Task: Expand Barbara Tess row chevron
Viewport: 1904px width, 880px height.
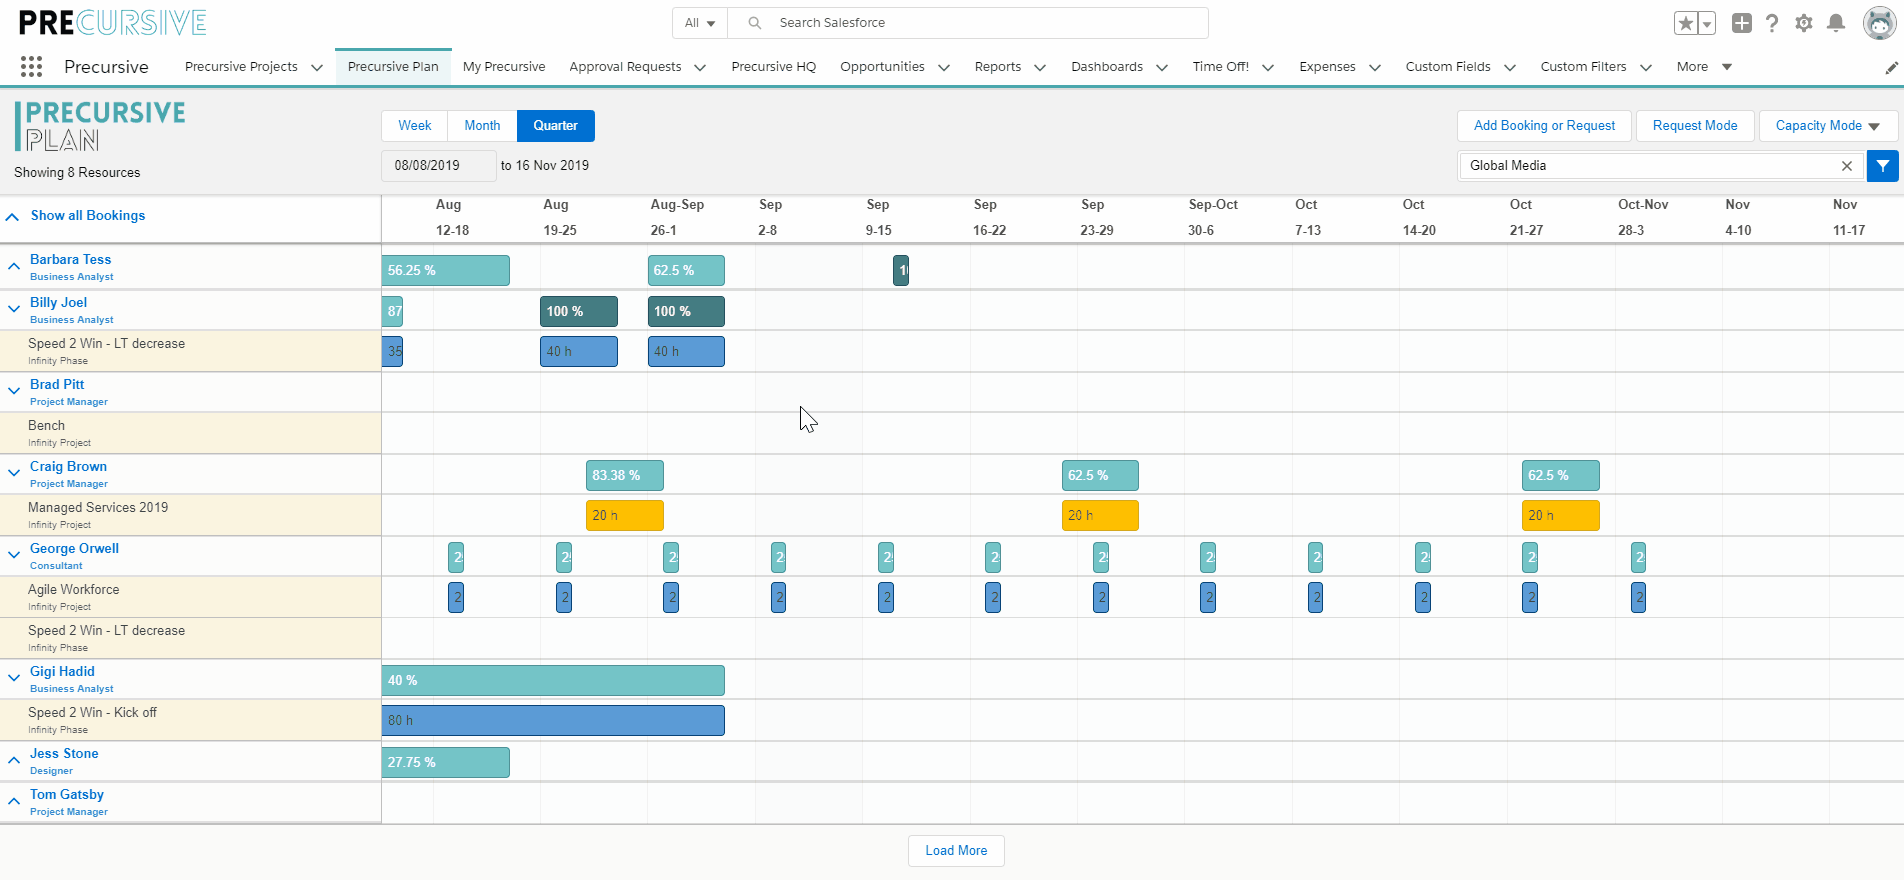Action: point(14,266)
